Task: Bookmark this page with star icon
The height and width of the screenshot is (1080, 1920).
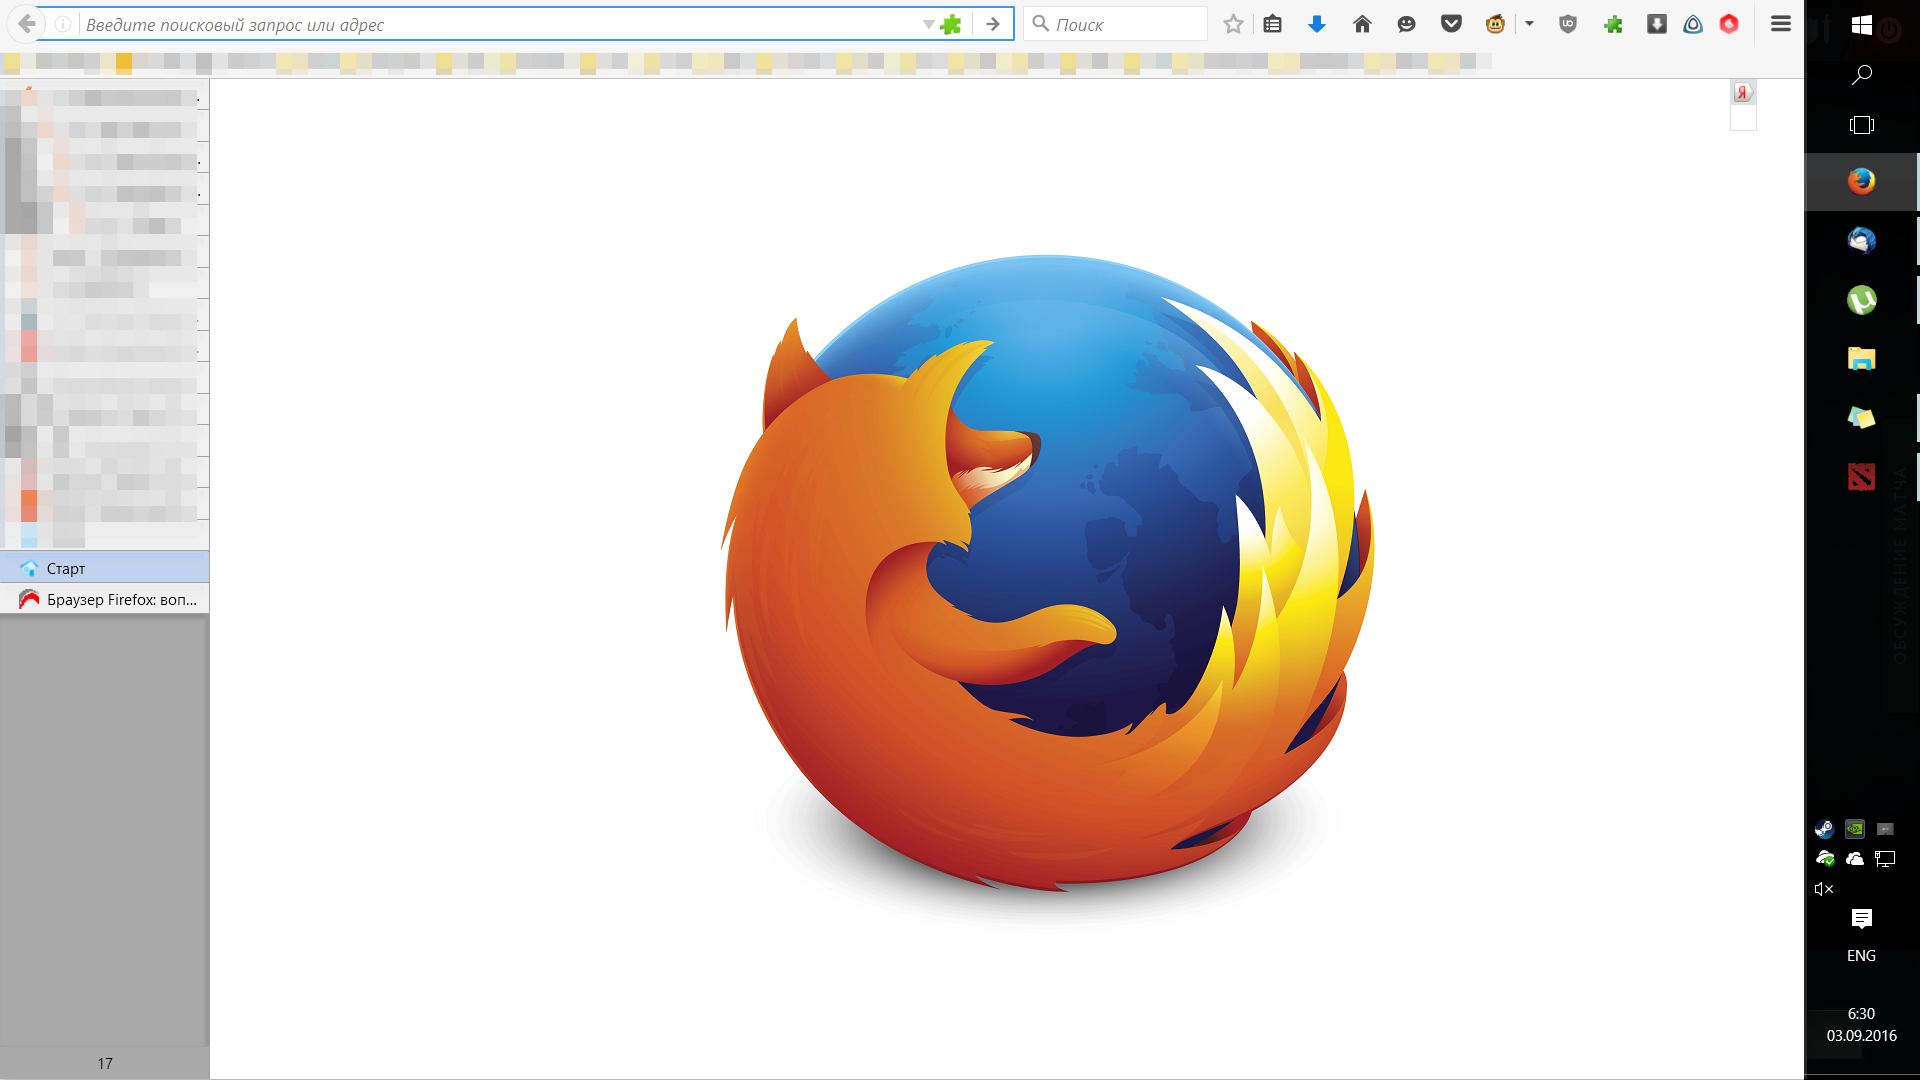Action: click(x=1233, y=24)
